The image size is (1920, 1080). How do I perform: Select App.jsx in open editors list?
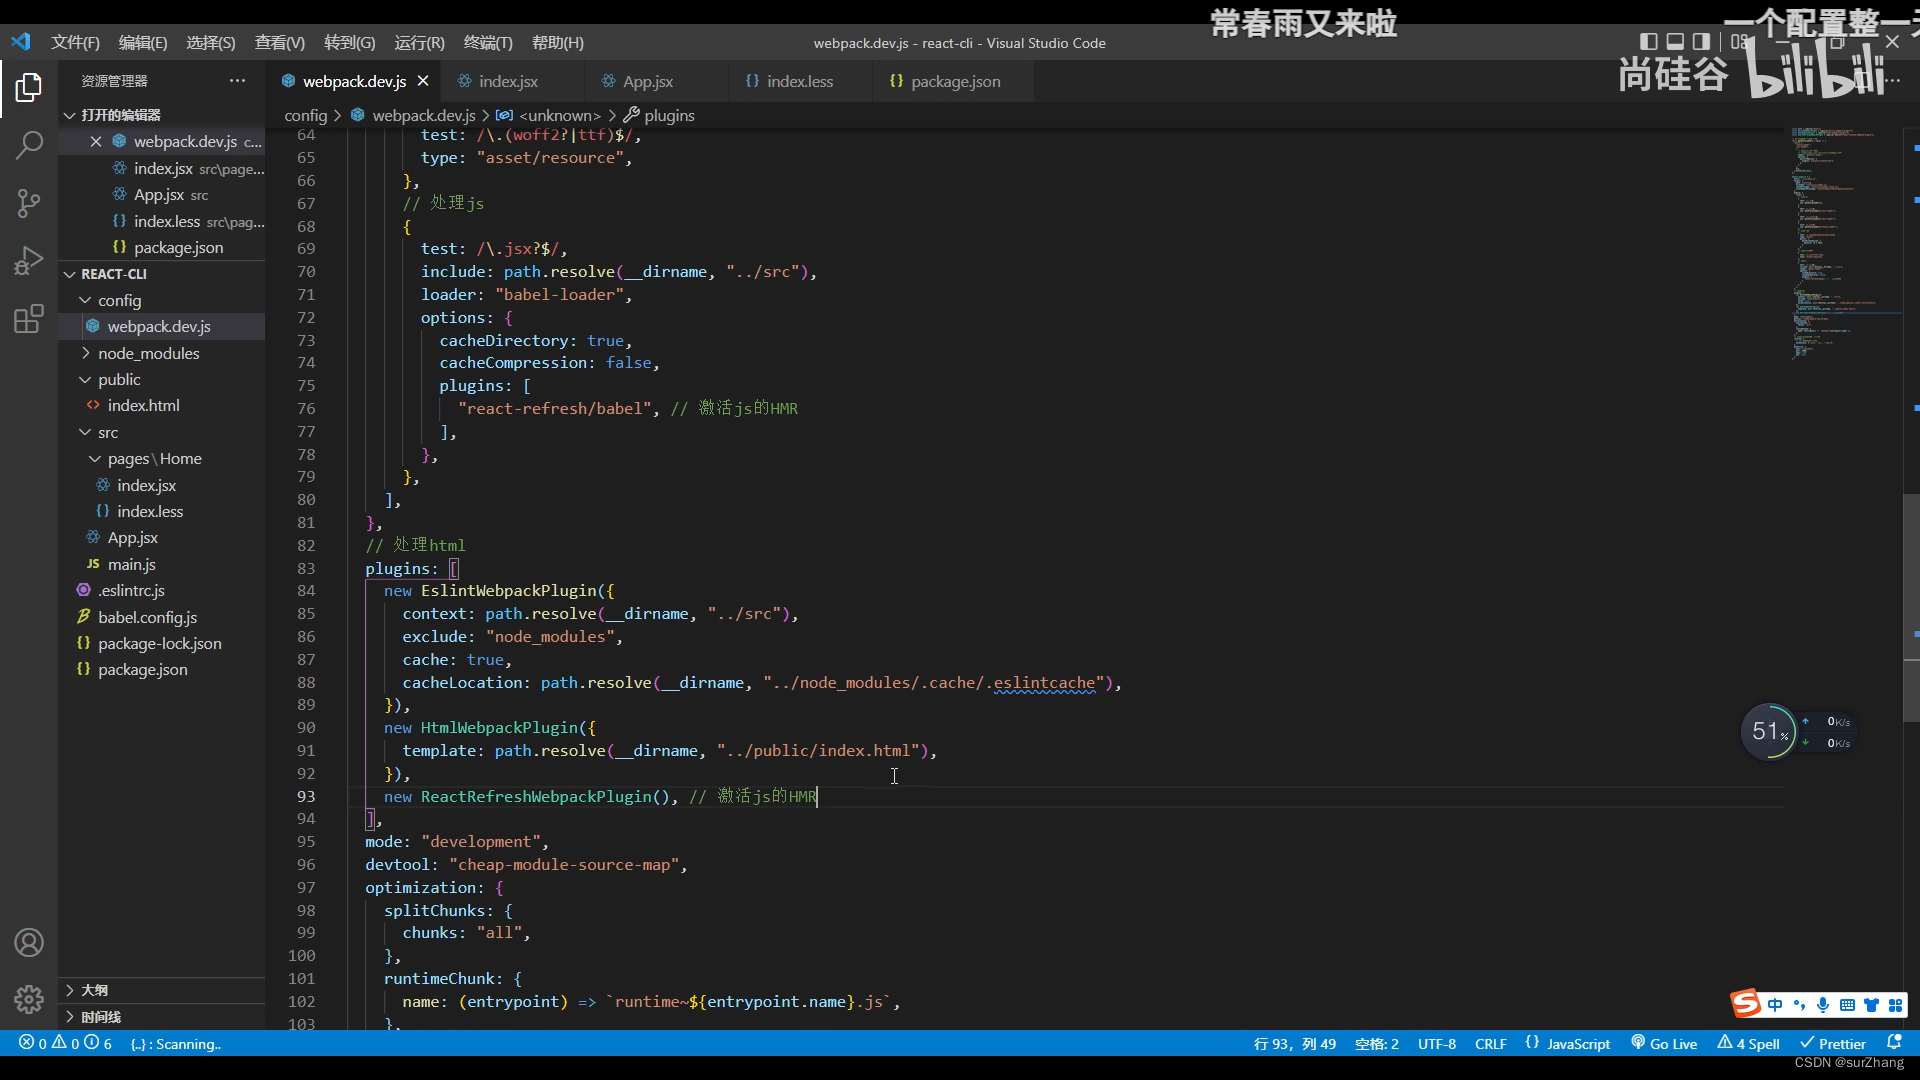[162, 194]
